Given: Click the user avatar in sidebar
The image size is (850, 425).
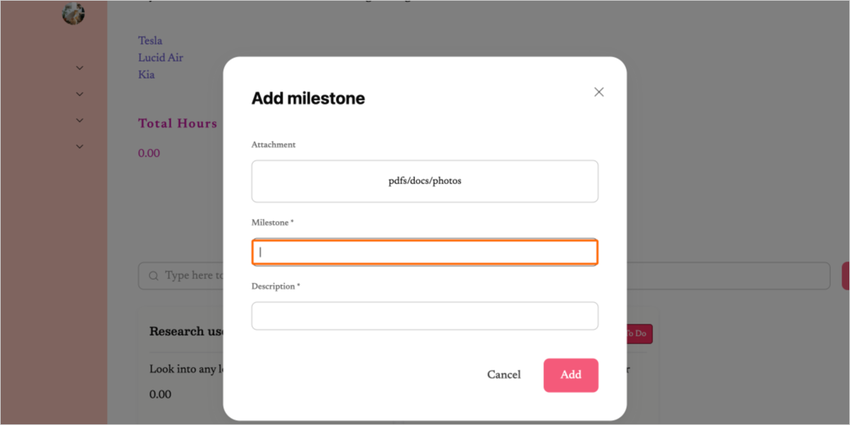Looking at the screenshot, I should 73,14.
